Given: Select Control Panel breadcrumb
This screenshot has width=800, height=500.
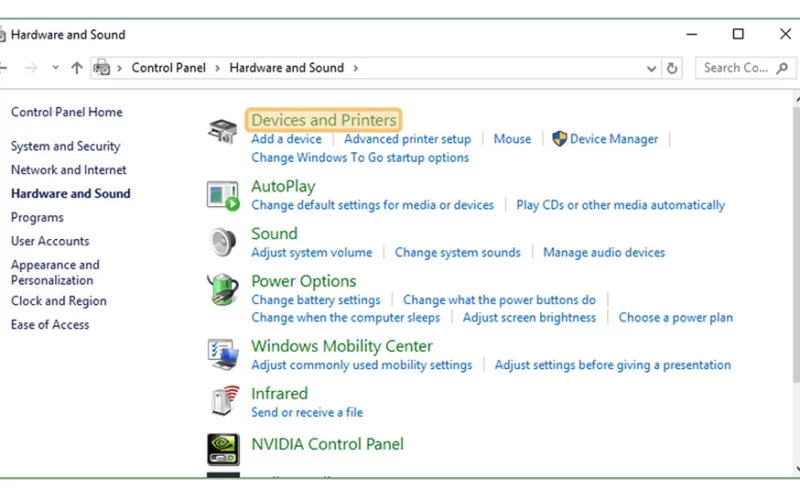Looking at the screenshot, I should pos(168,68).
